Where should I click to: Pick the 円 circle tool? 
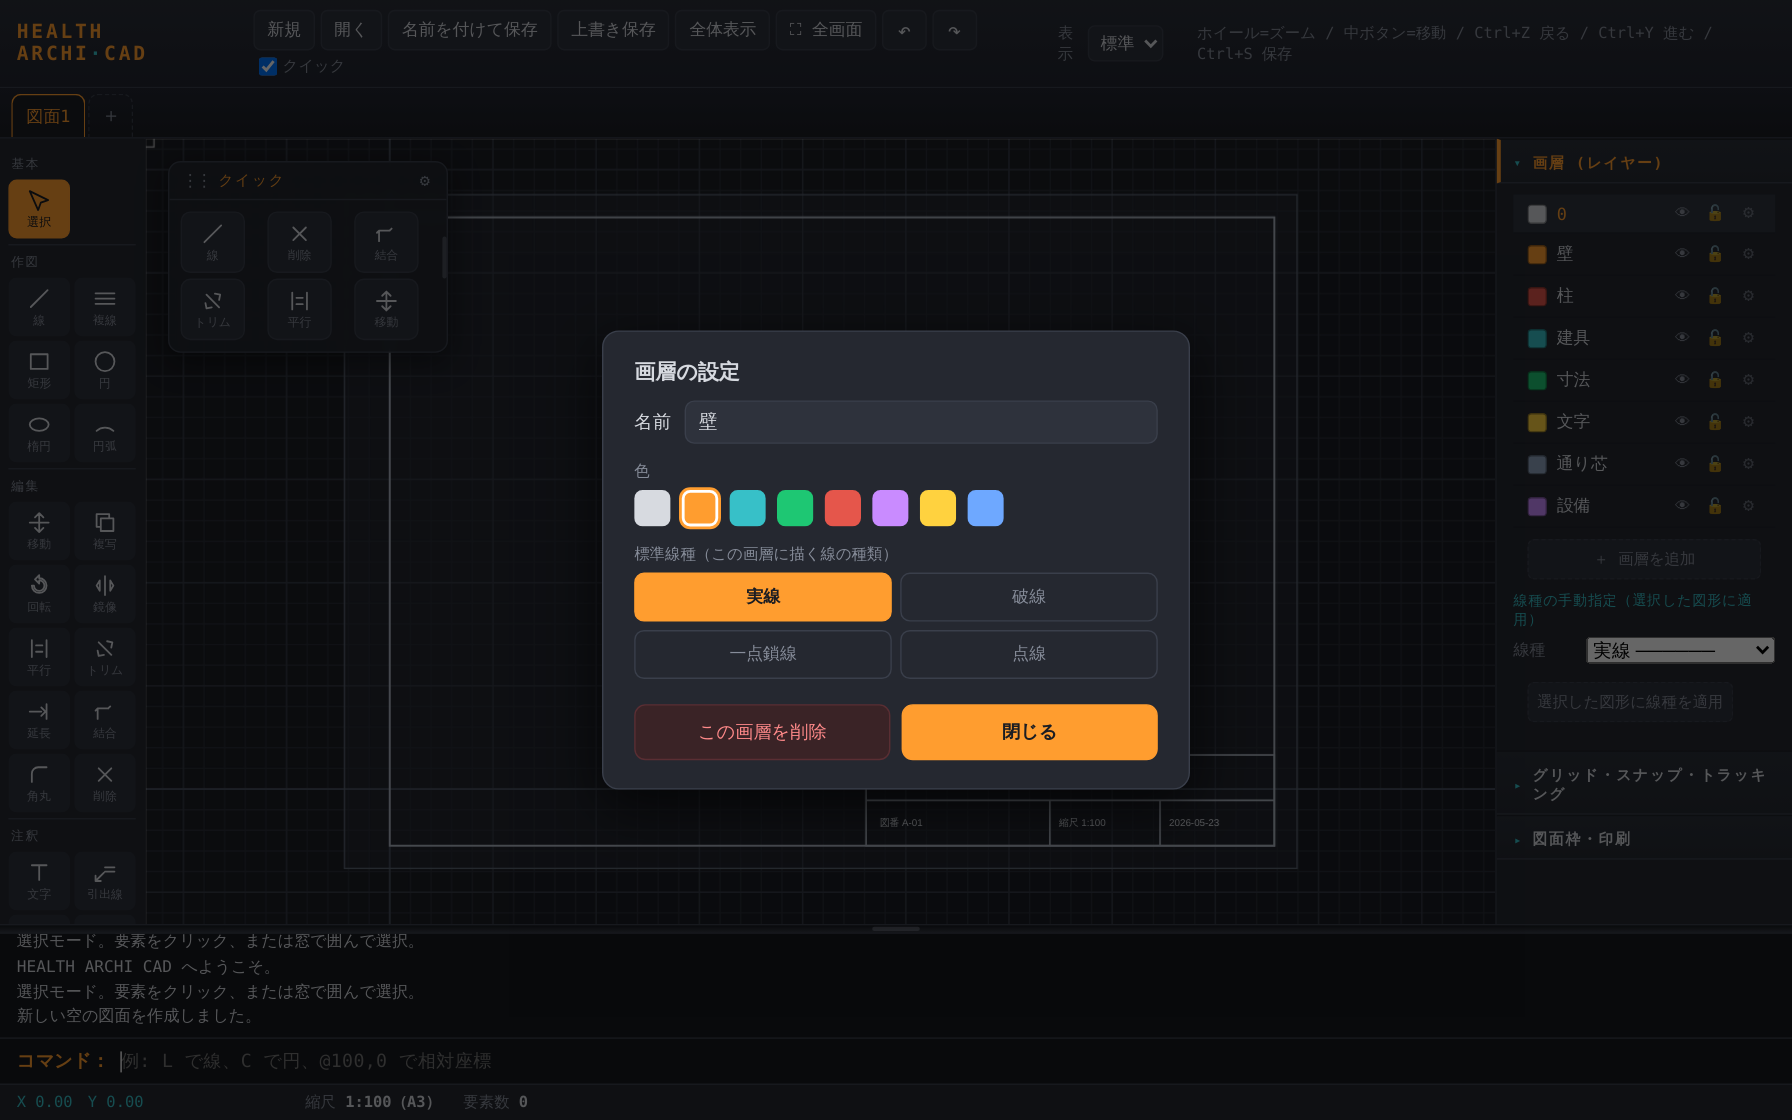105,369
